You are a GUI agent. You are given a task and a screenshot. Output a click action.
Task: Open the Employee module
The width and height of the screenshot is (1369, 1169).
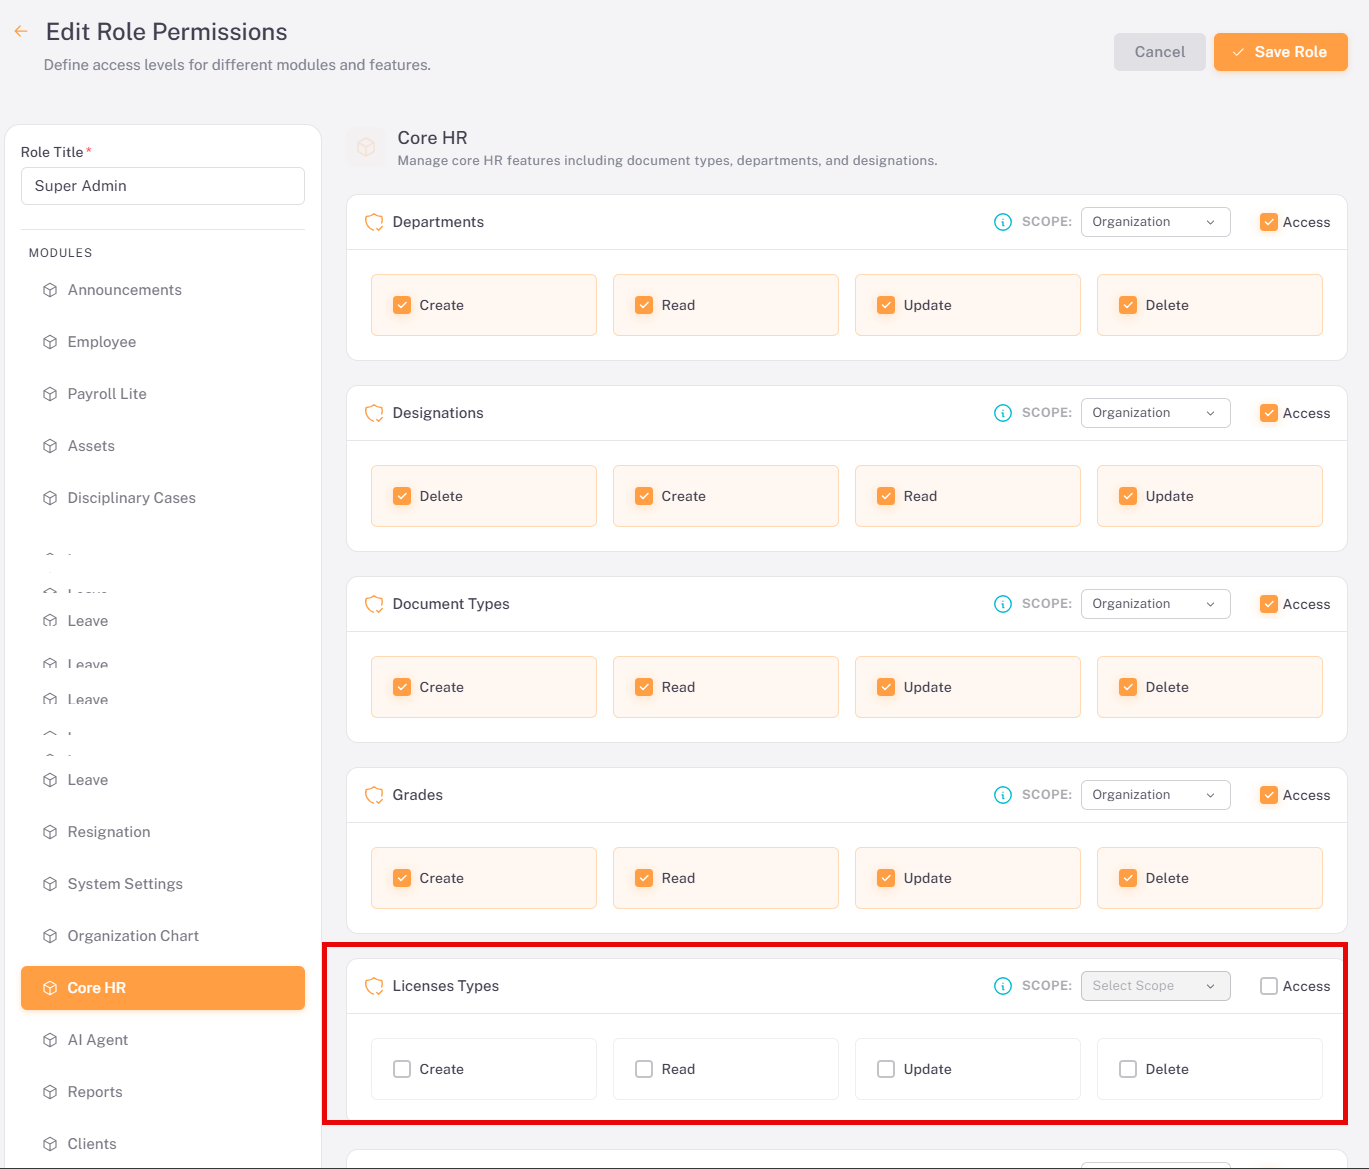click(162, 342)
